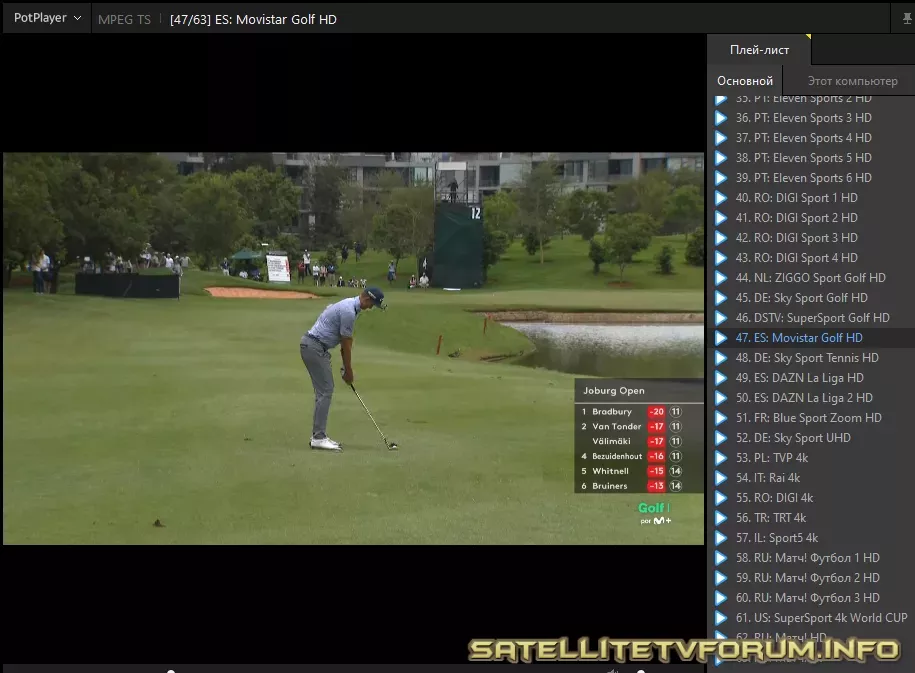Image resolution: width=915 pixels, height=673 pixels.
Task: Click the play icon next to RO: DIGI Sport 3 HD
Action: (721, 238)
